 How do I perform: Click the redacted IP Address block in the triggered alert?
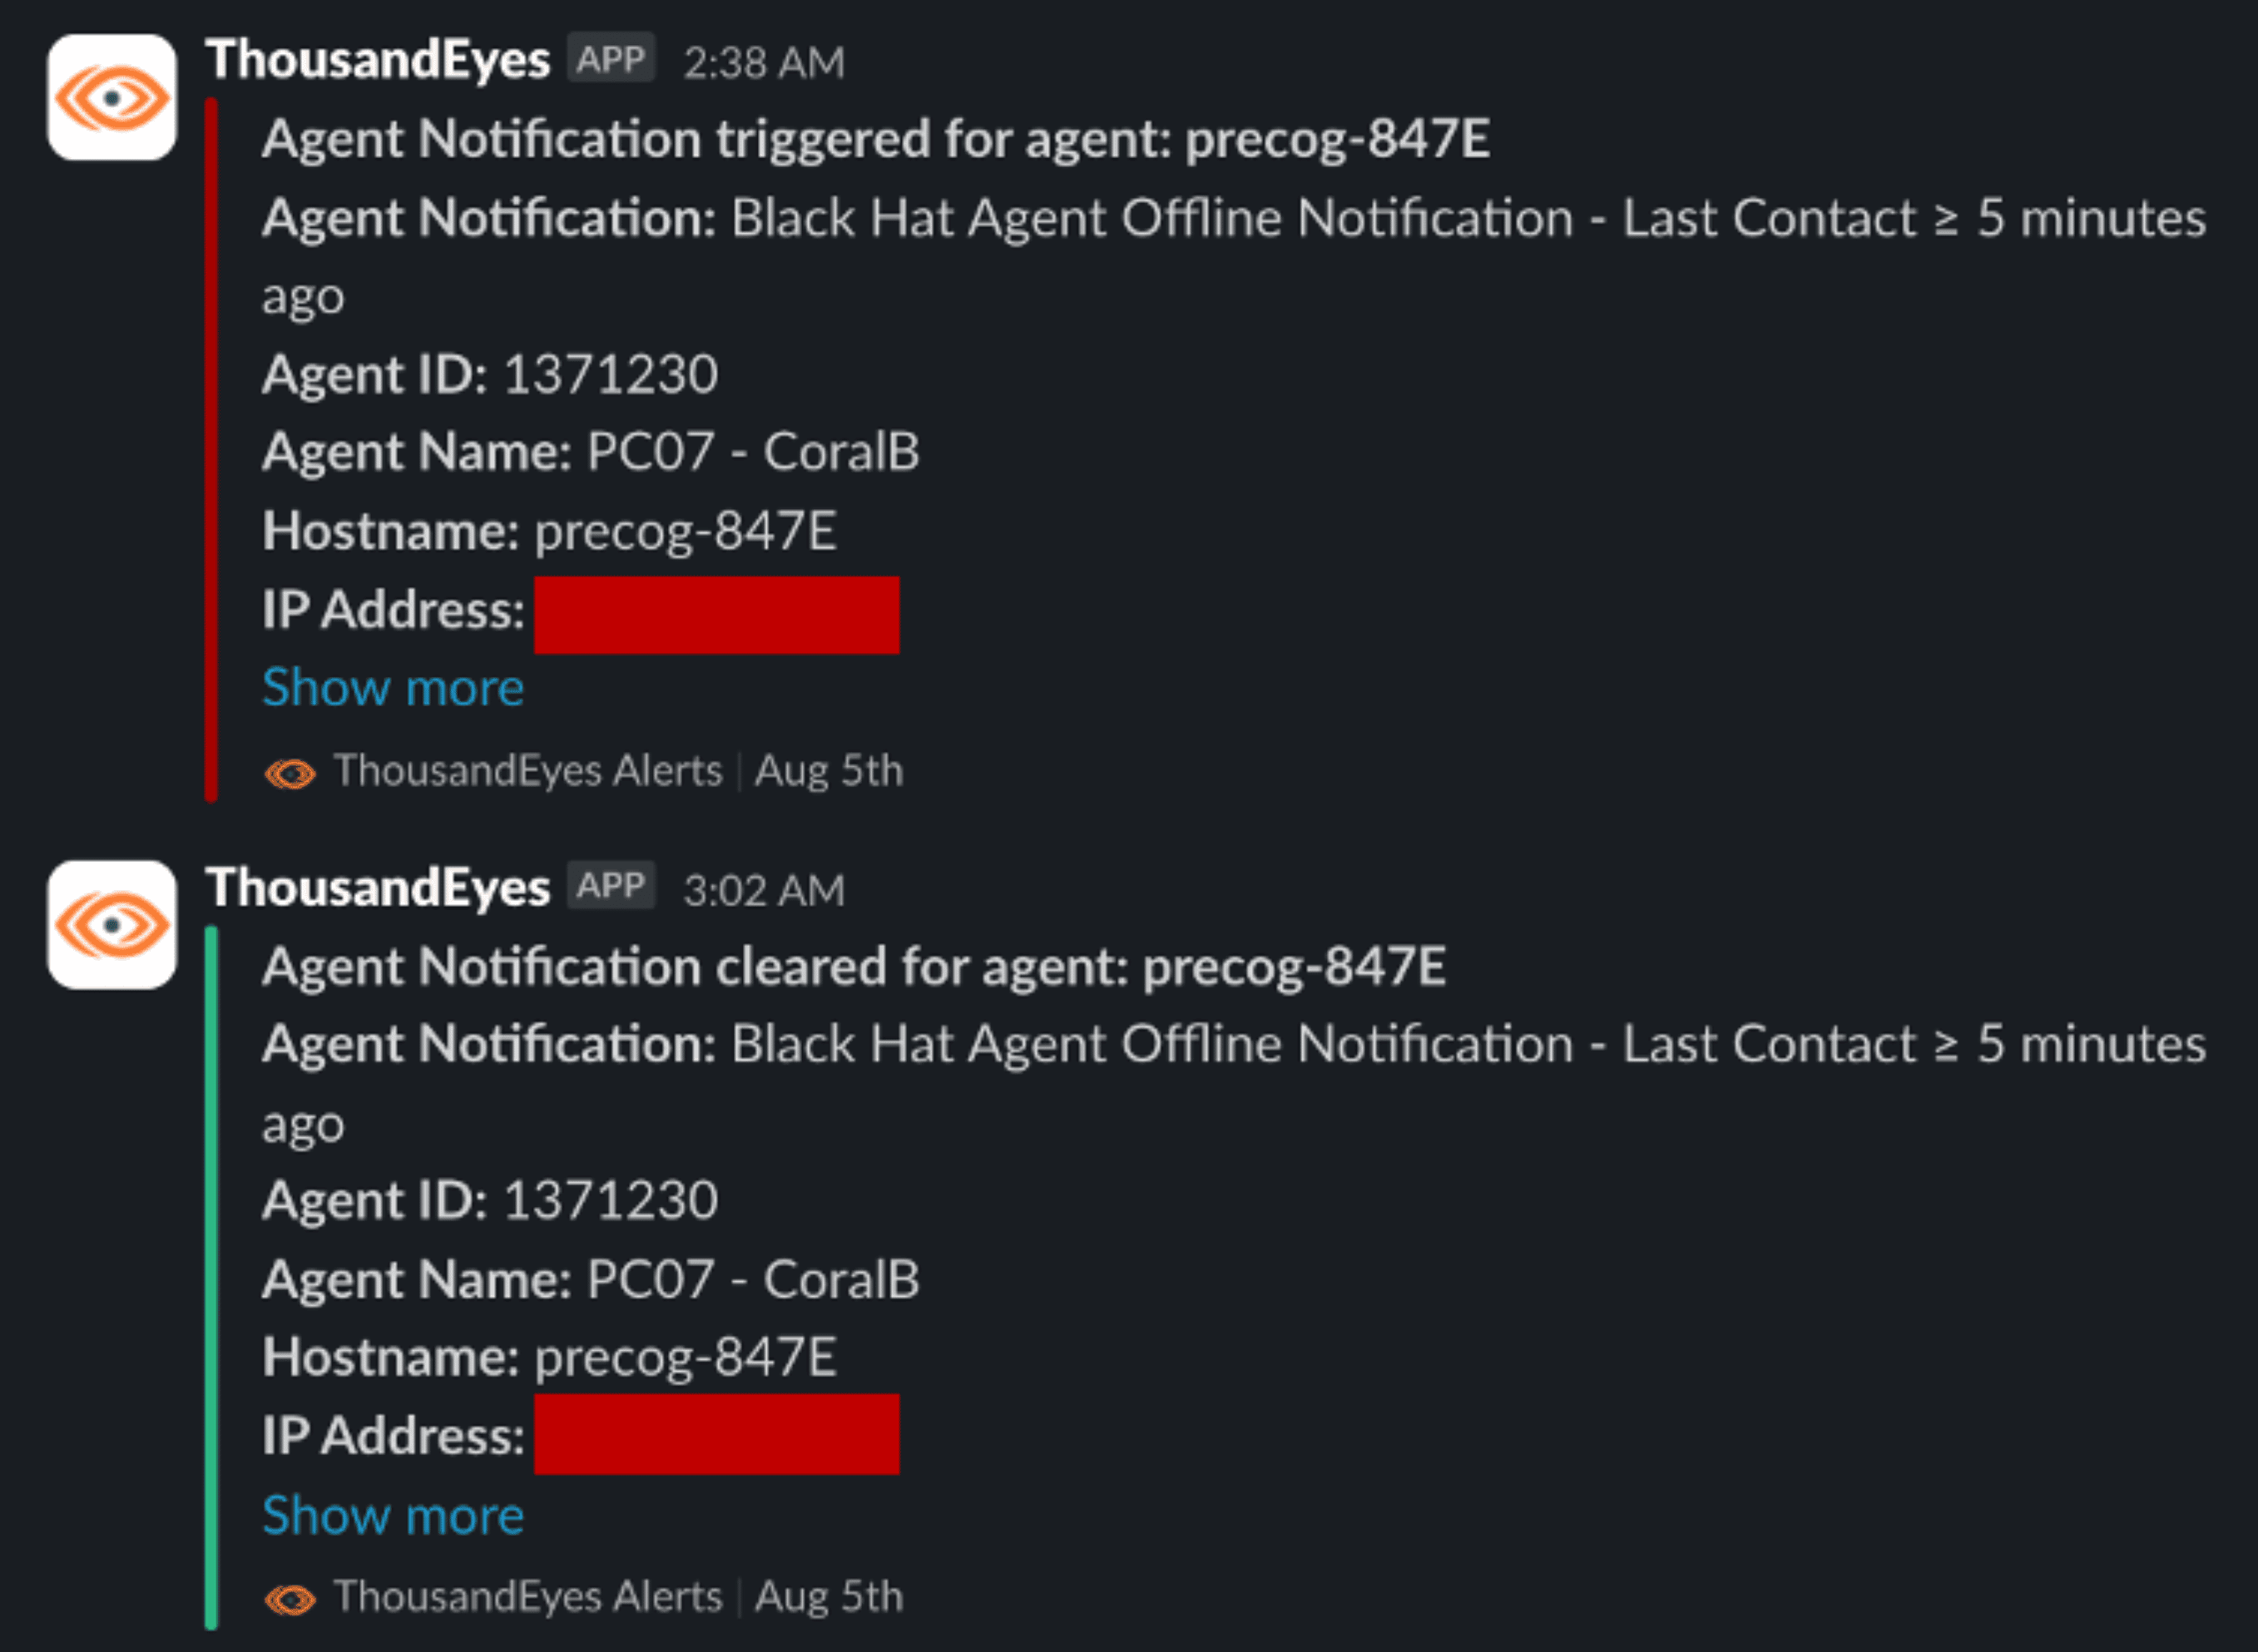716,614
